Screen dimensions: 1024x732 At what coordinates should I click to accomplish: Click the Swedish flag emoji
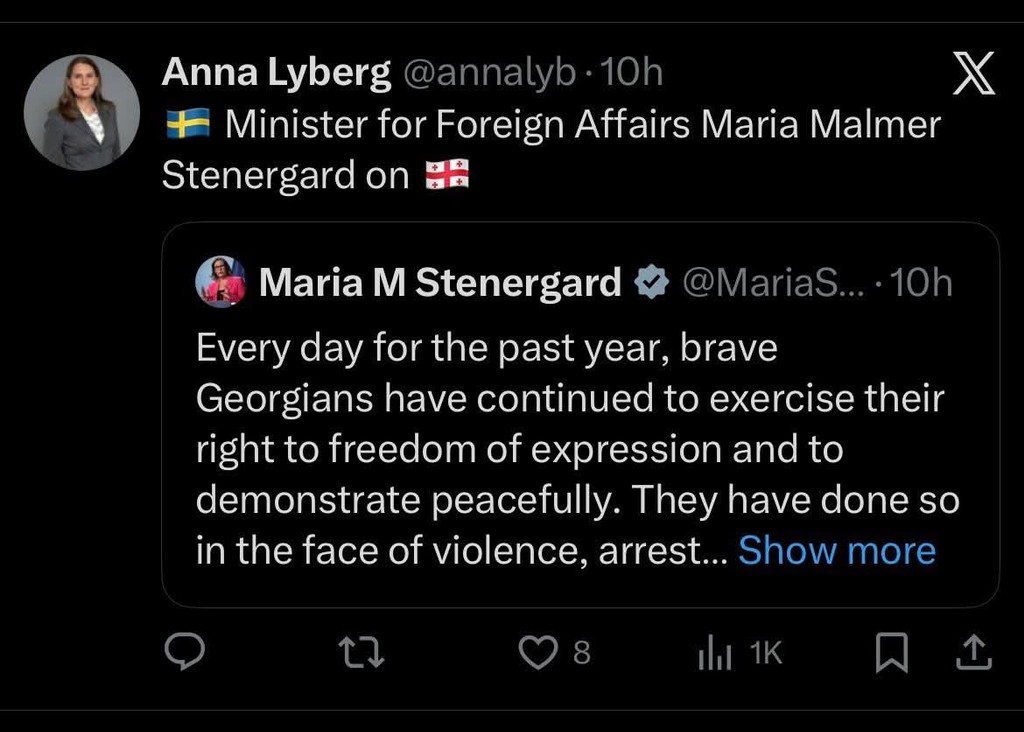click(x=187, y=124)
